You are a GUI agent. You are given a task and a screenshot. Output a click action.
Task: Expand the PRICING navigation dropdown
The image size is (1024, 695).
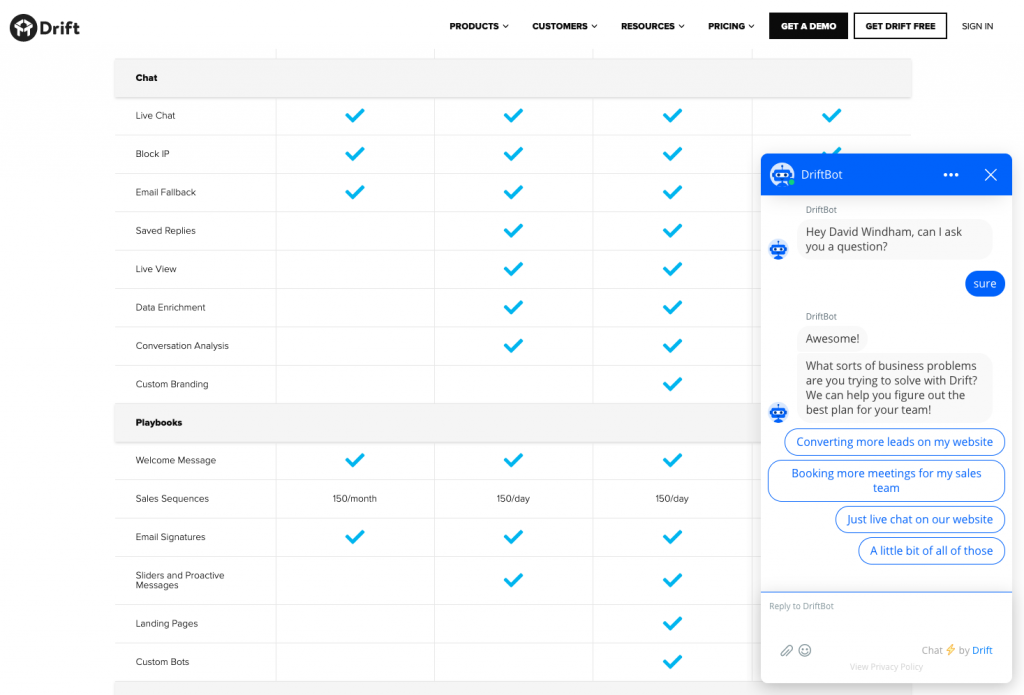tap(731, 26)
